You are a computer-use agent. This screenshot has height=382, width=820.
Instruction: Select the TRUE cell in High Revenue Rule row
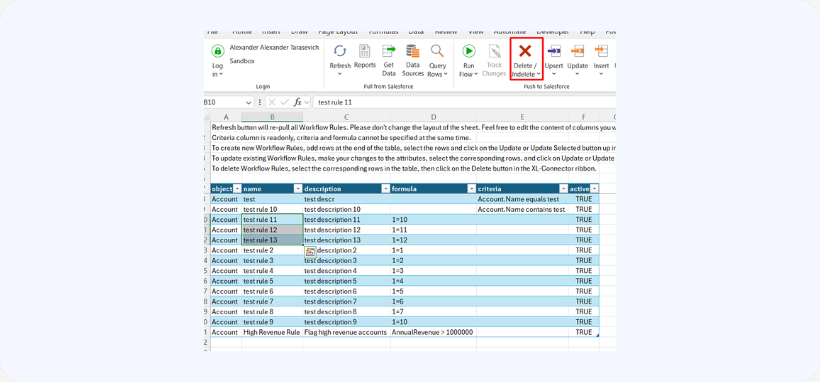pos(584,332)
